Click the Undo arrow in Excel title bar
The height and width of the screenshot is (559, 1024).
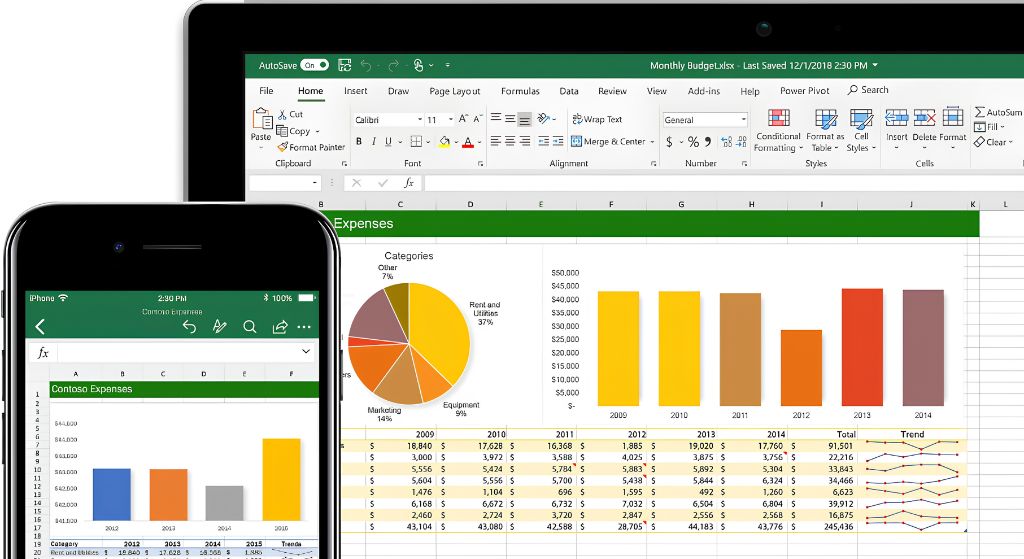pos(366,65)
